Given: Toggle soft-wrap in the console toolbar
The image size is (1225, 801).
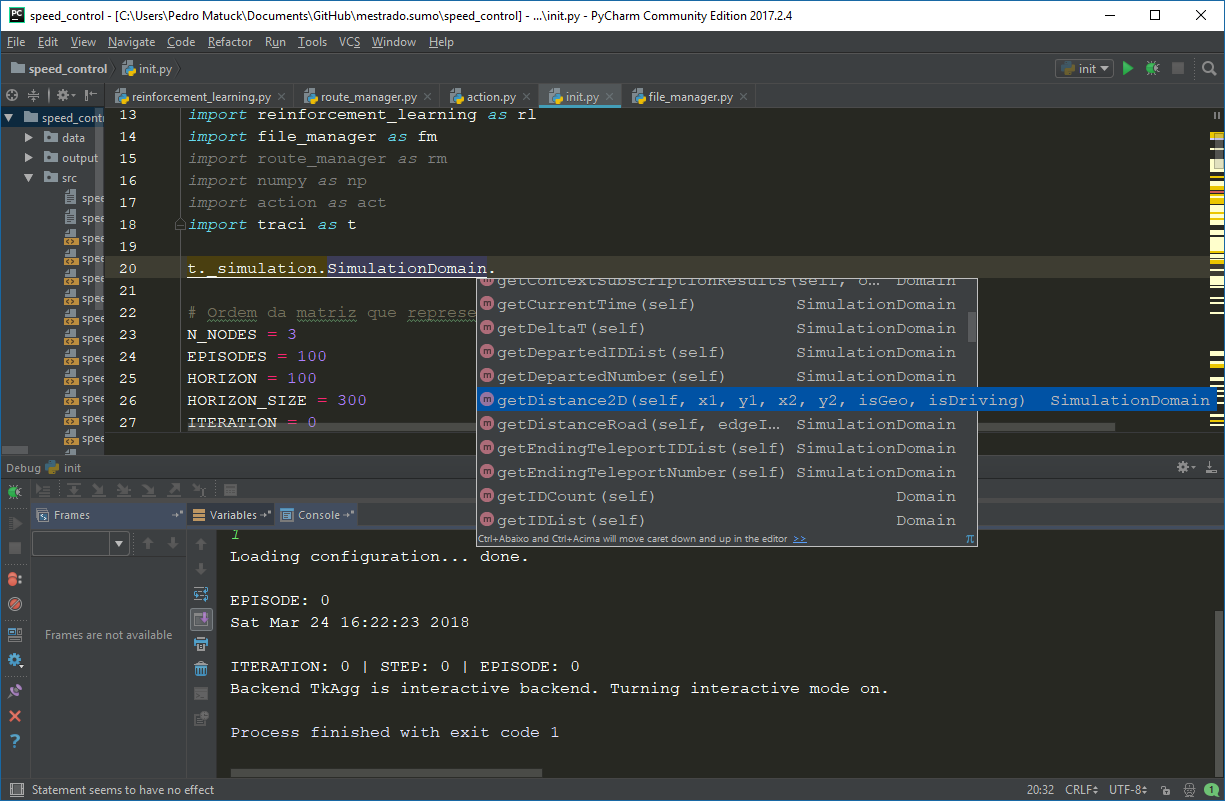Looking at the screenshot, I should click(201, 594).
